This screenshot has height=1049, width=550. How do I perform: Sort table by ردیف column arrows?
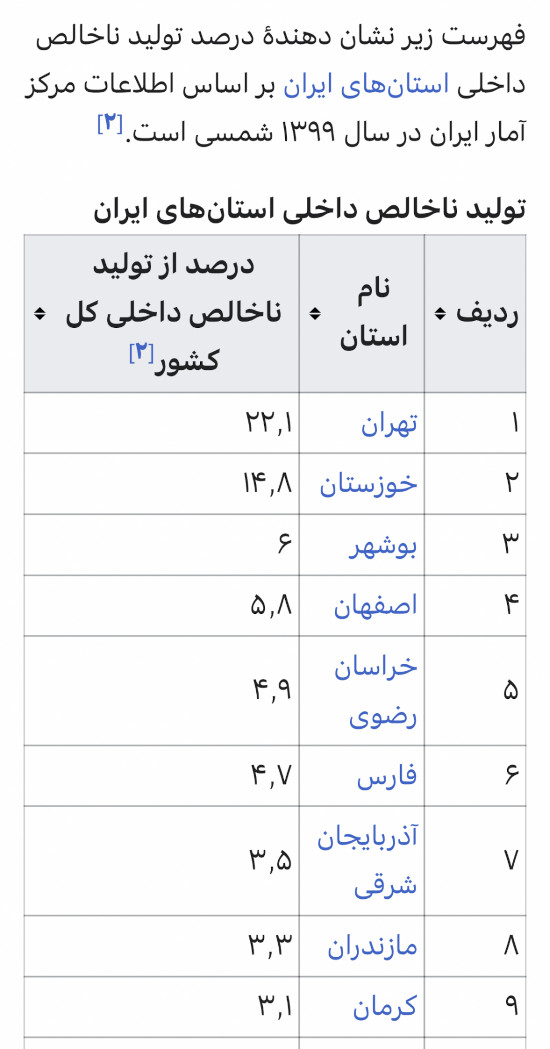(440, 313)
